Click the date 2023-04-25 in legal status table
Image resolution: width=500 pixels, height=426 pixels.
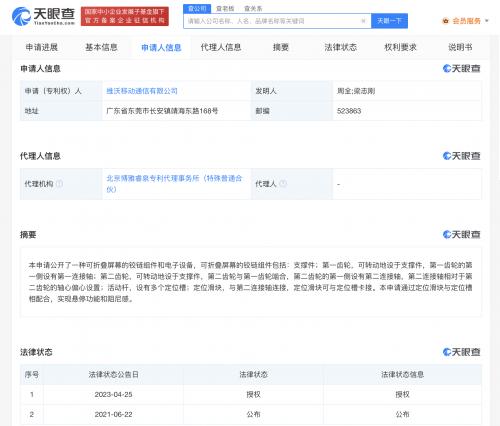[x=113, y=395]
